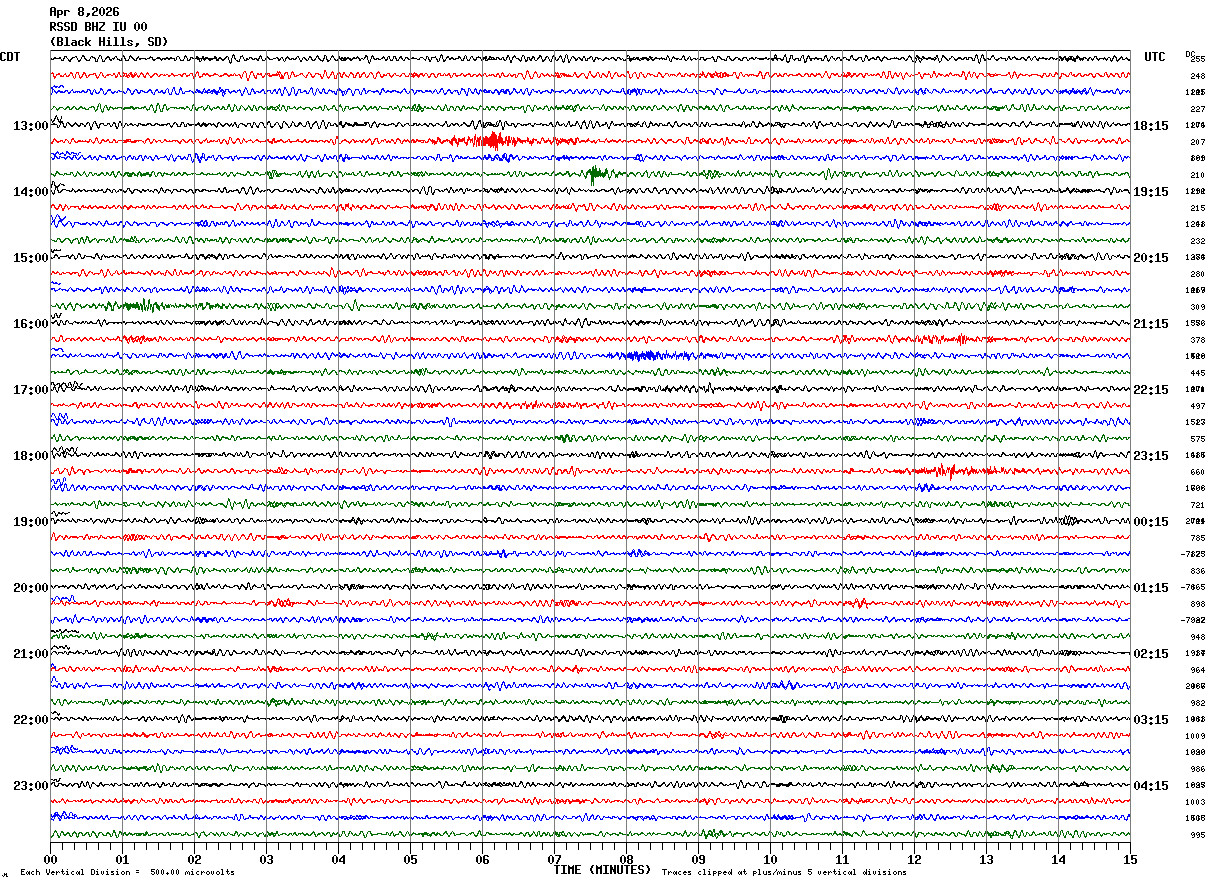Click the 'TIME (MINUTES)' axis title
The width and height of the screenshot is (1210, 886).
click(602, 870)
